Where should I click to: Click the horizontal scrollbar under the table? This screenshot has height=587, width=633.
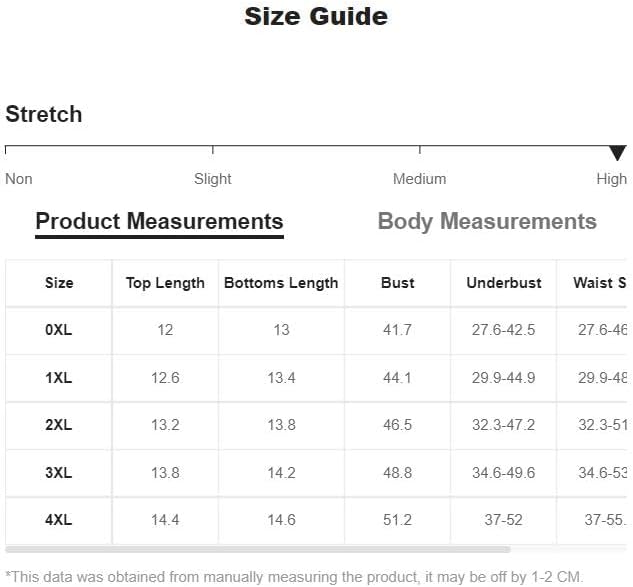[x=258, y=549]
